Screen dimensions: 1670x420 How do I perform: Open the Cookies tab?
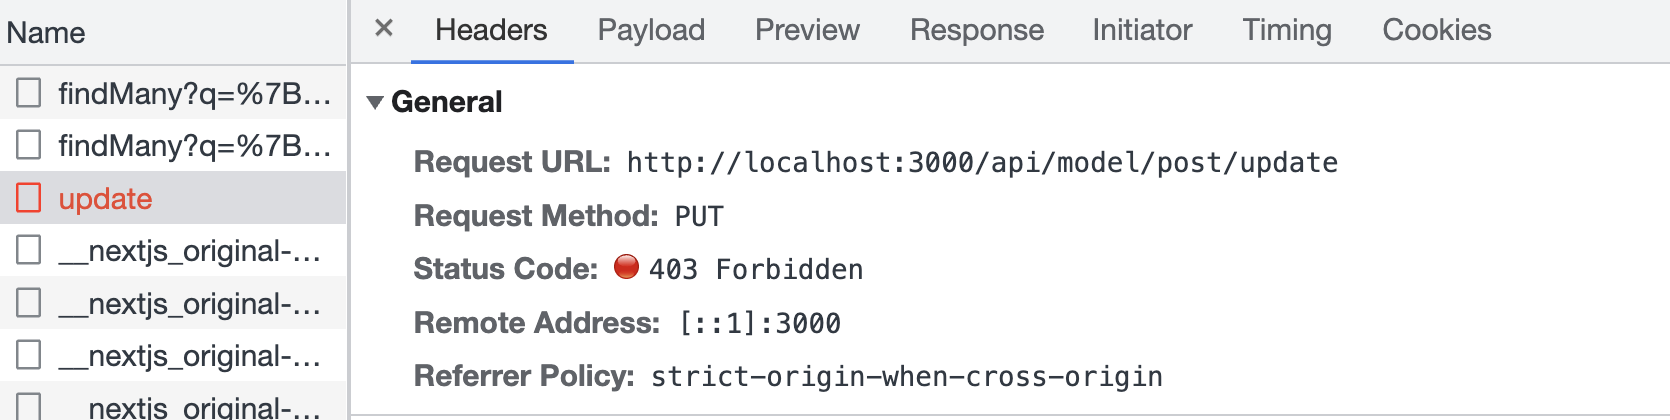click(1436, 30)
